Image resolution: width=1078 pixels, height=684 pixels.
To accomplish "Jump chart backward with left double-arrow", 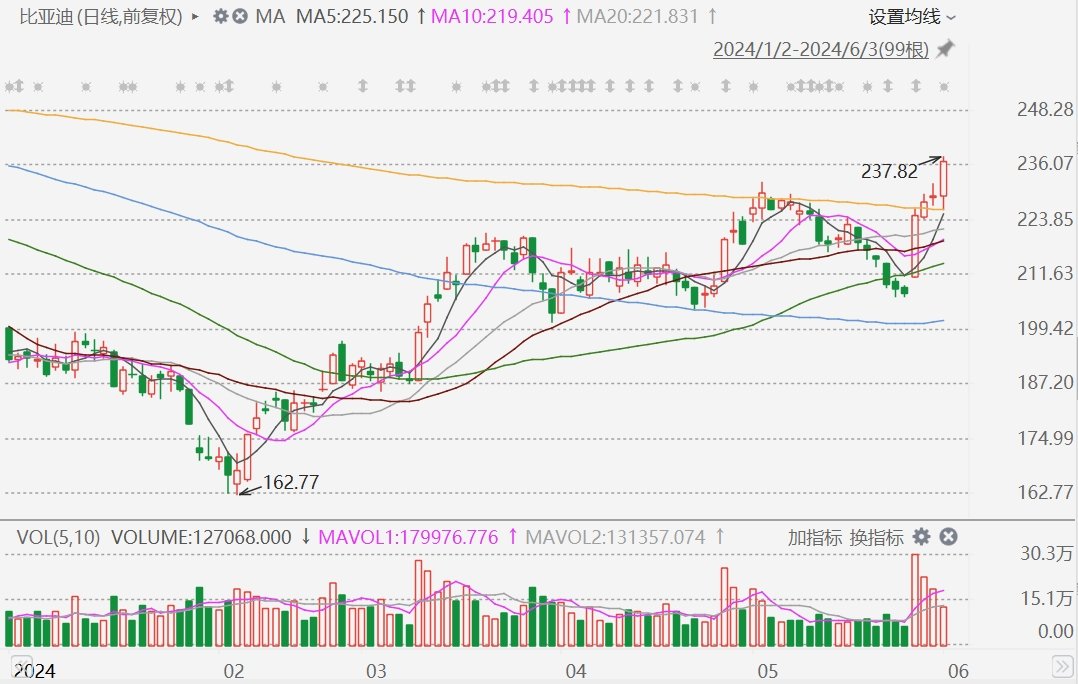I will tap(21, 665).
